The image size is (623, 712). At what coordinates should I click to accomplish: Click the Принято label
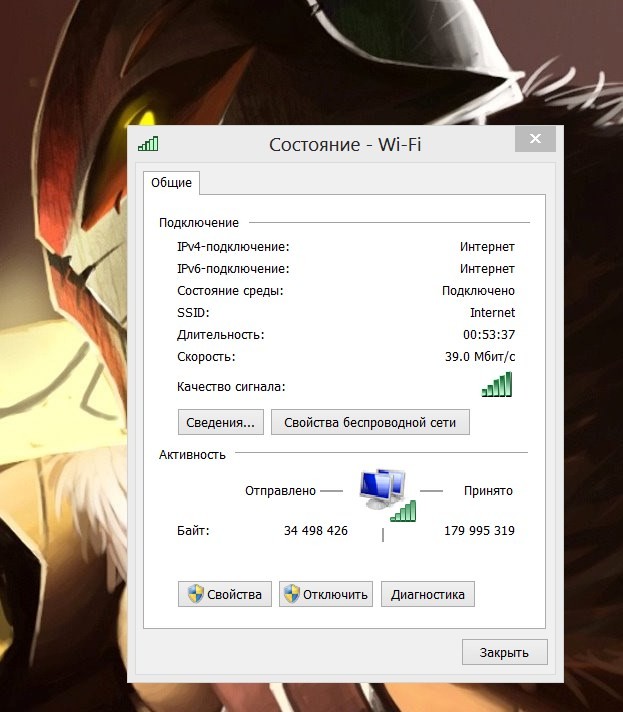tap(488, 490)
